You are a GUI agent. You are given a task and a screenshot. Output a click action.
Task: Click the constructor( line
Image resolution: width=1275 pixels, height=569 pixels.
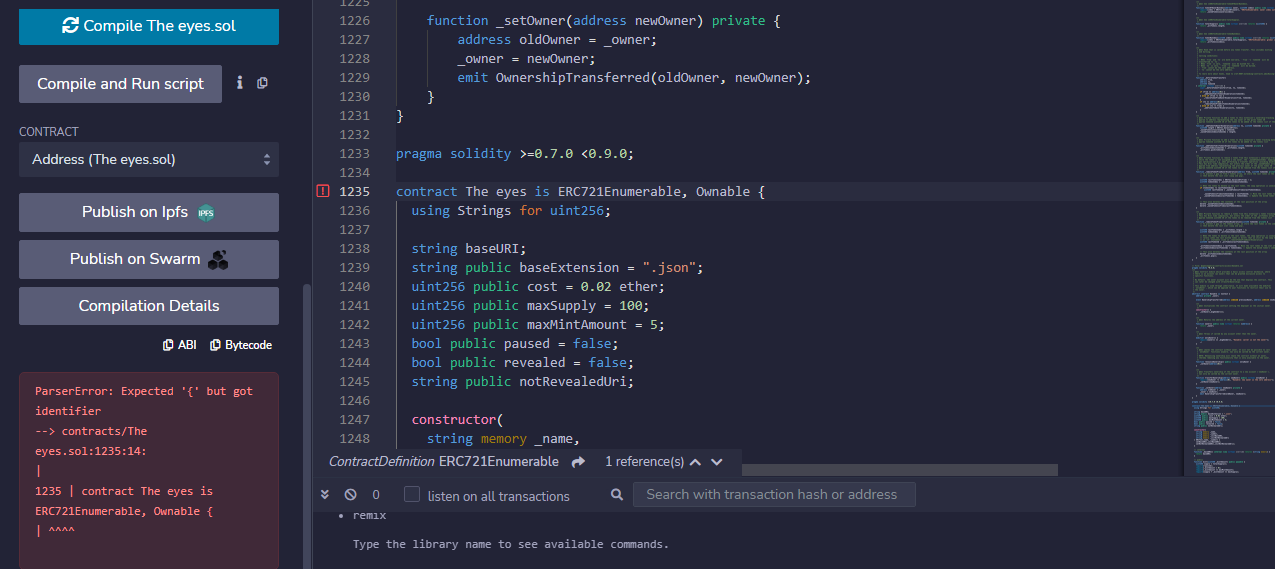click(x=458, y=419)
